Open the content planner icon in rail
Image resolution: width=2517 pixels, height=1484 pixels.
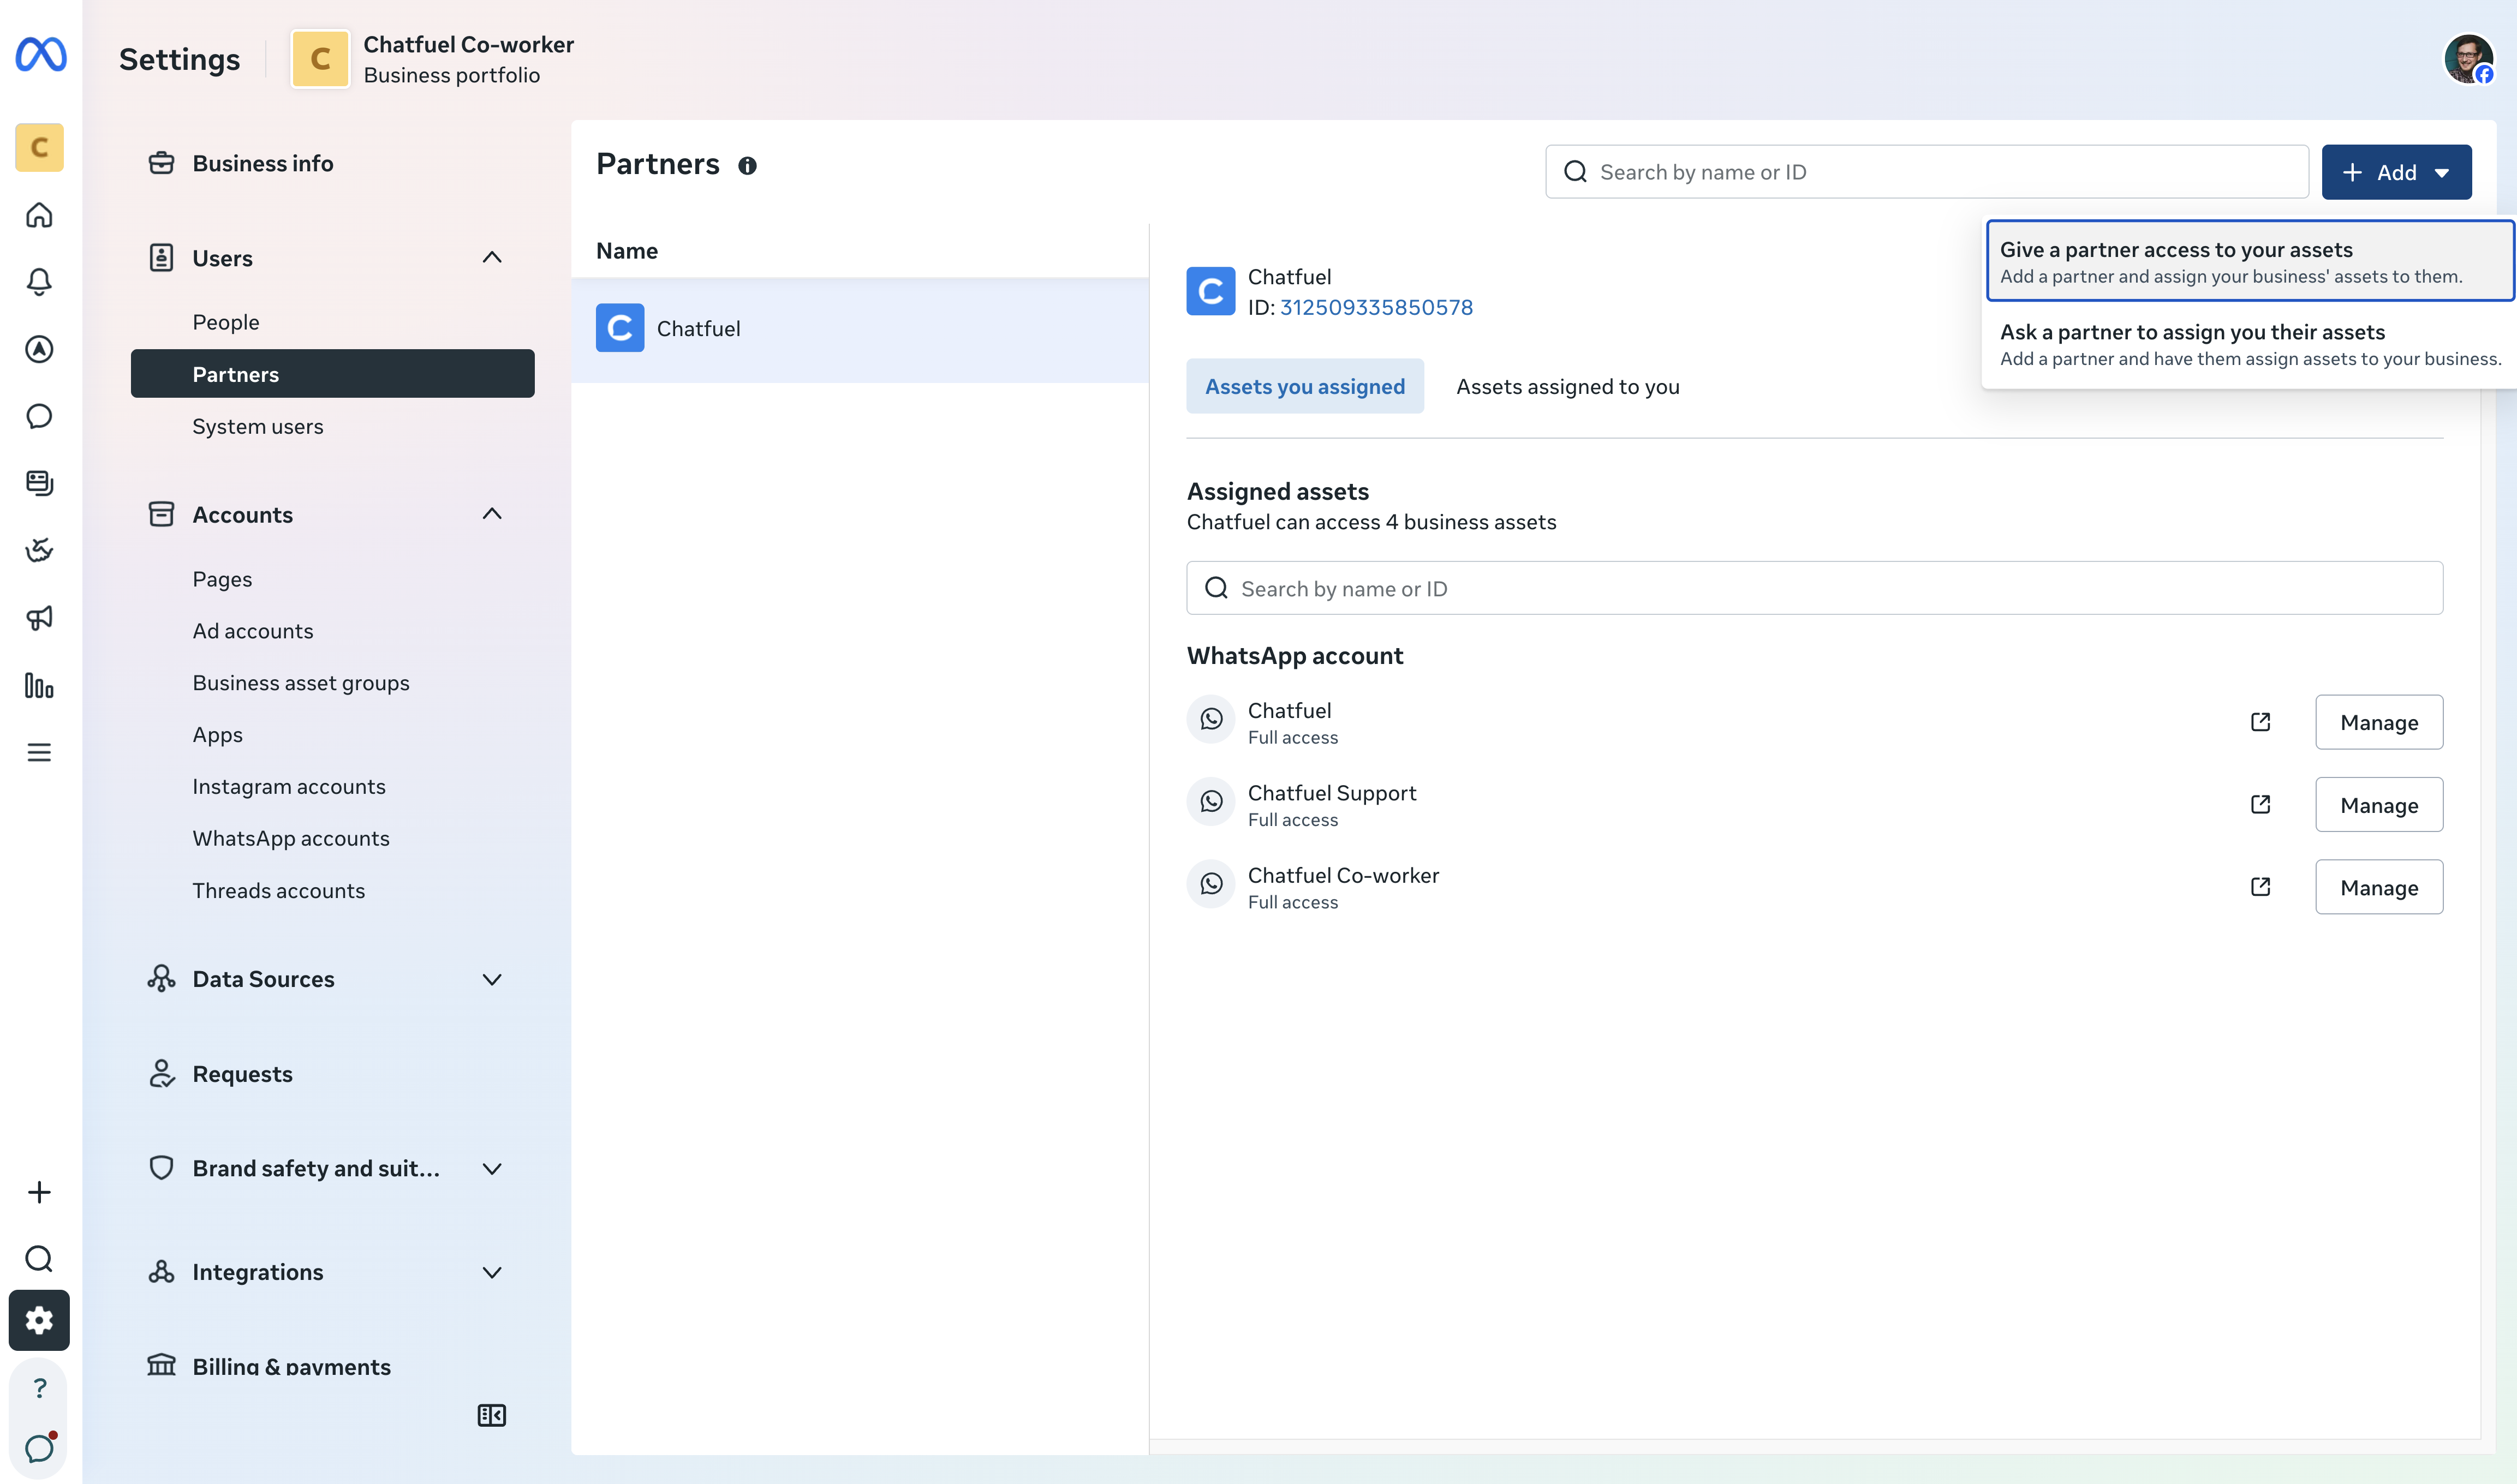coord(39,483)
